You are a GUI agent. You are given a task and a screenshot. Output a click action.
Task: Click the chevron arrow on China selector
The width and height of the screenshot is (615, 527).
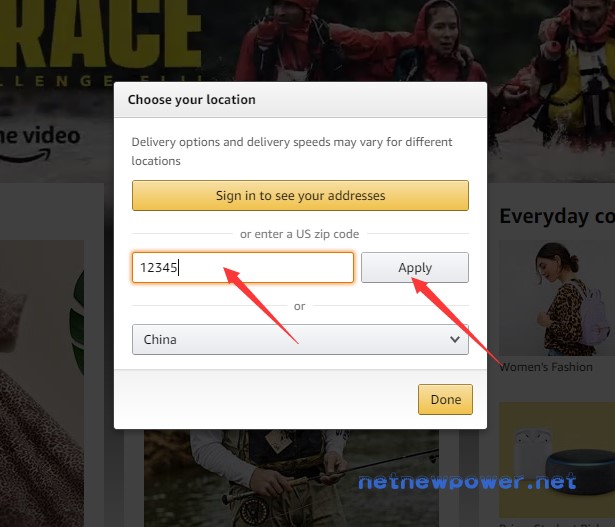[x=455, y=339]
